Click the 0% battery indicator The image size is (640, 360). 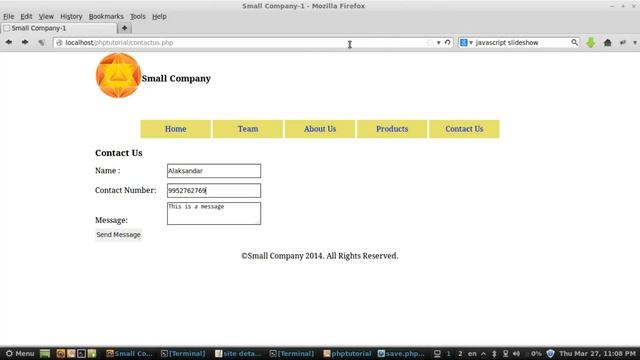pyautogui.click(x=536, y=353)
